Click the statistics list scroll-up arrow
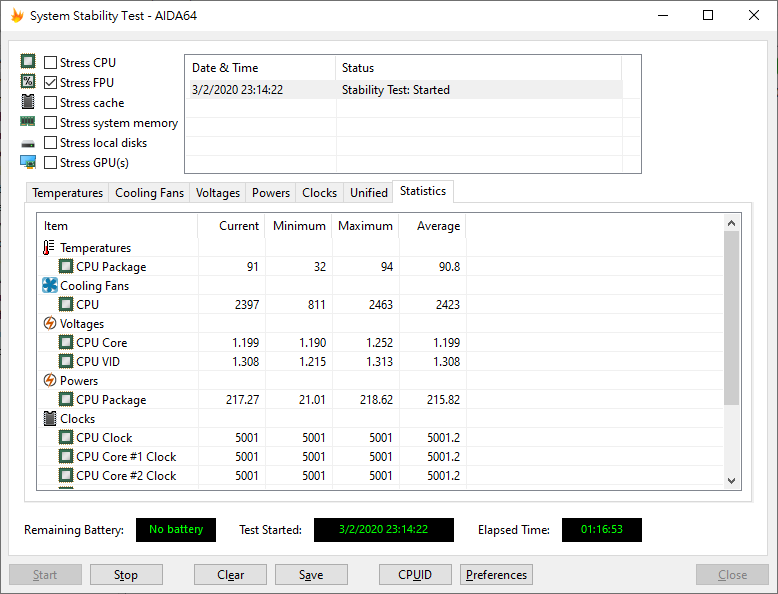The width and height of the screenshot is (778, 594). pos(731,223)
